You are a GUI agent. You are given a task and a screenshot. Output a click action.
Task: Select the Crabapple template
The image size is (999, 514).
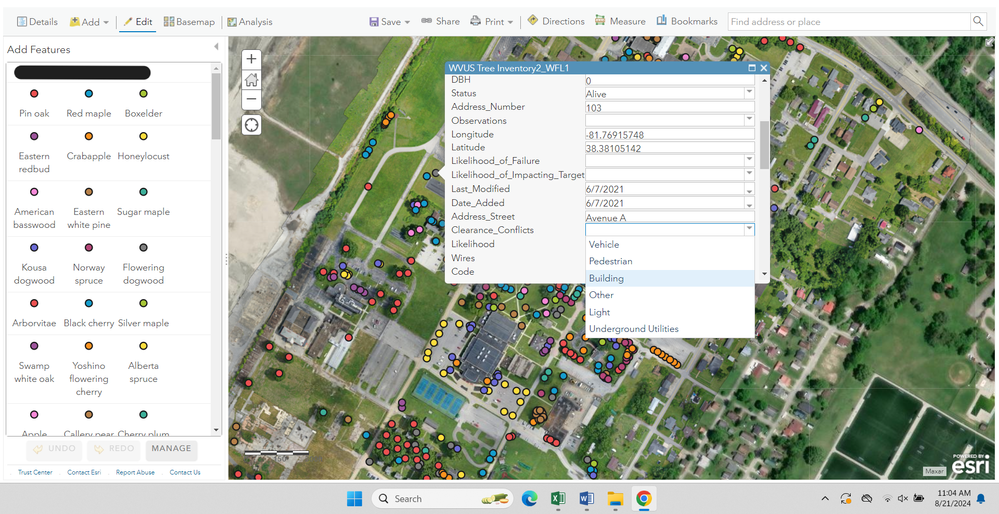pos(89,146)
